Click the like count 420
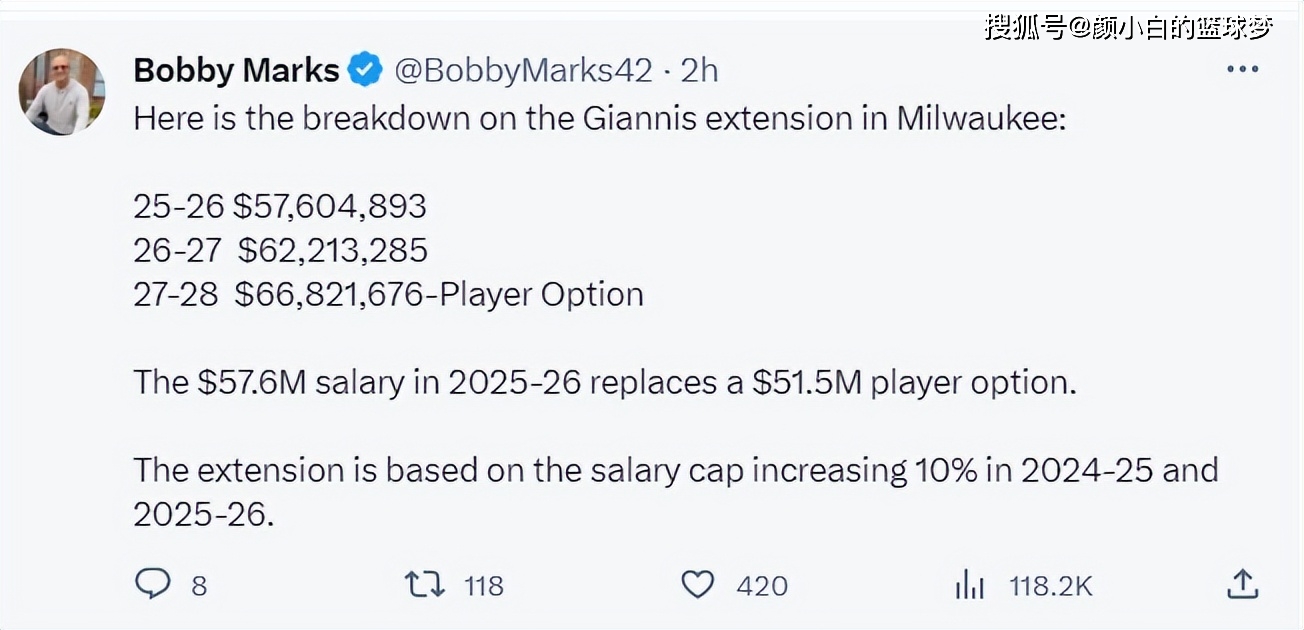 [762, 585]
